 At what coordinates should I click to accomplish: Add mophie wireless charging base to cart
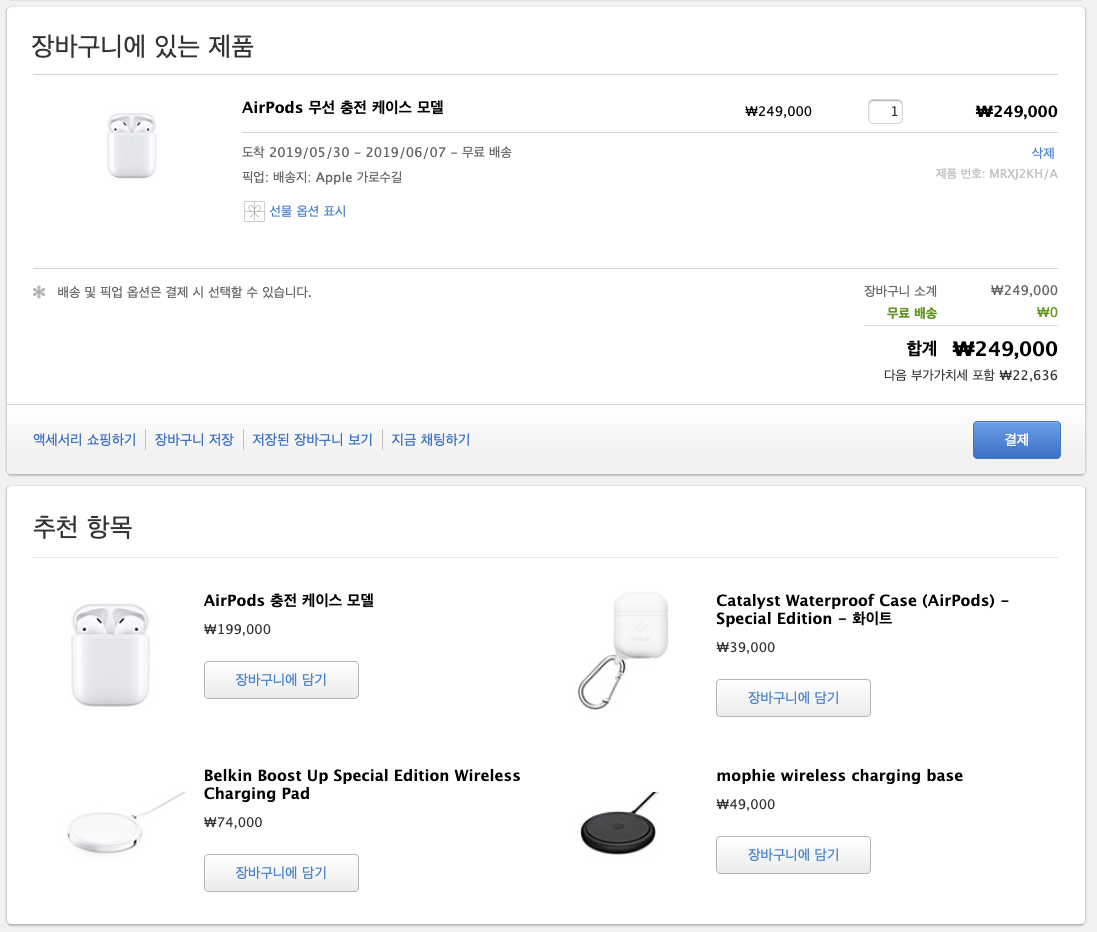pyautogui.click(x=793, y=855)
